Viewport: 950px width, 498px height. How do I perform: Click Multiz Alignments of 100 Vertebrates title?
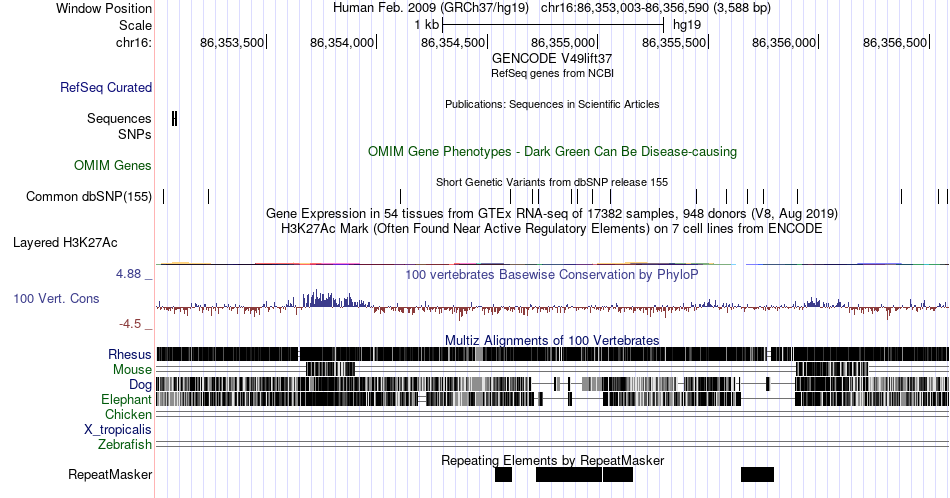pyautogui.click(x=552, y=340)
